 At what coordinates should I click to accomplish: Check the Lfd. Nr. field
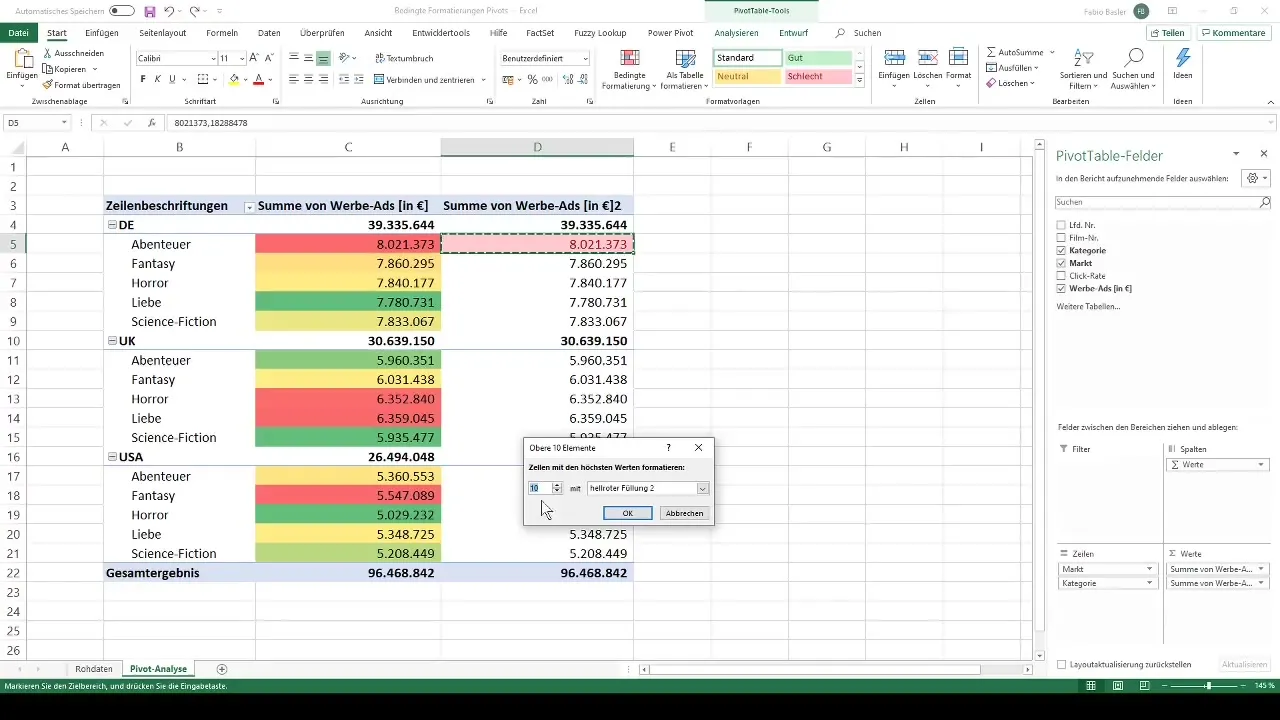tap(1061, 224)
